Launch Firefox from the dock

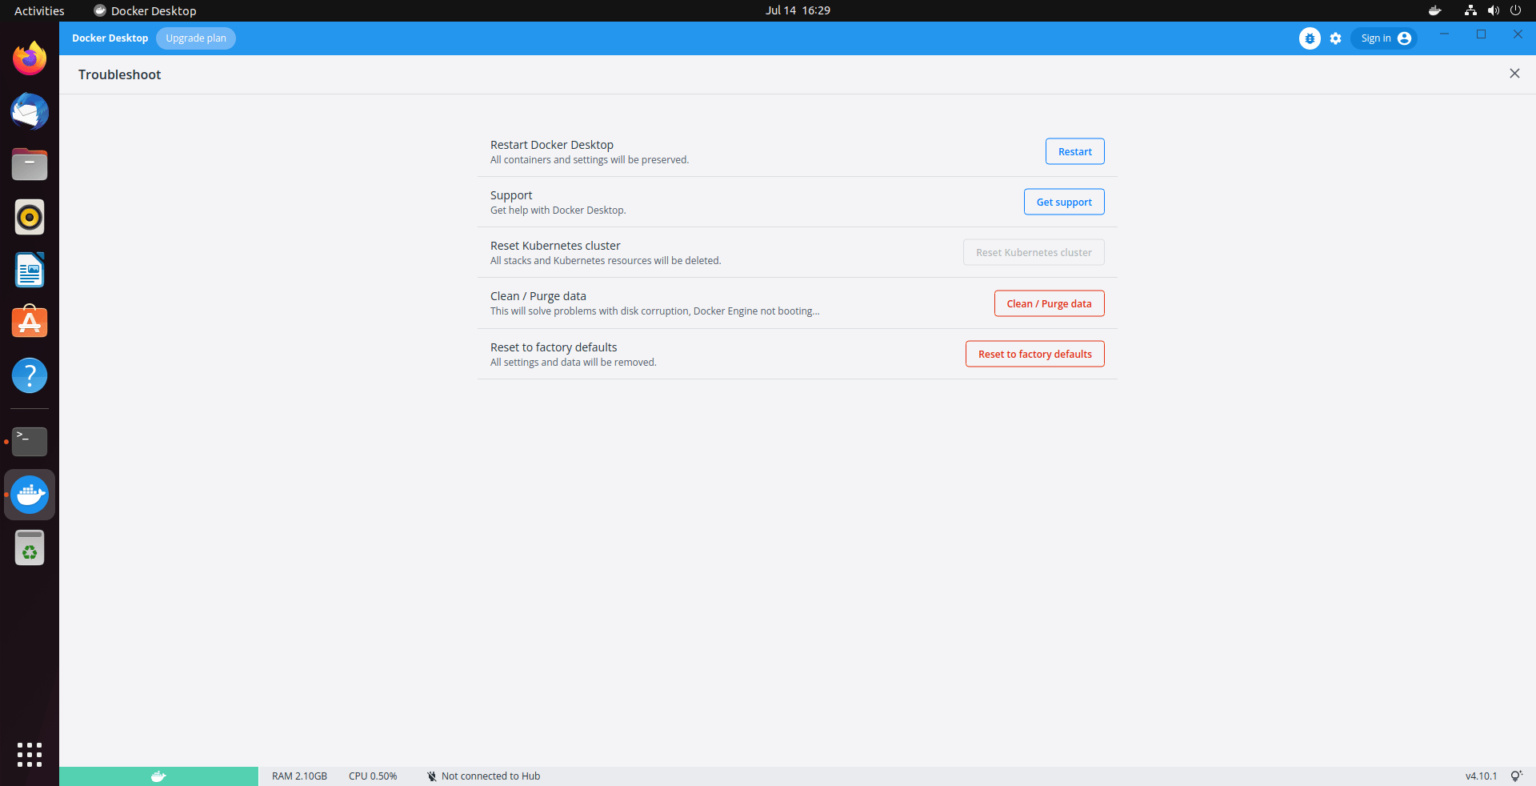click(29, 57)
